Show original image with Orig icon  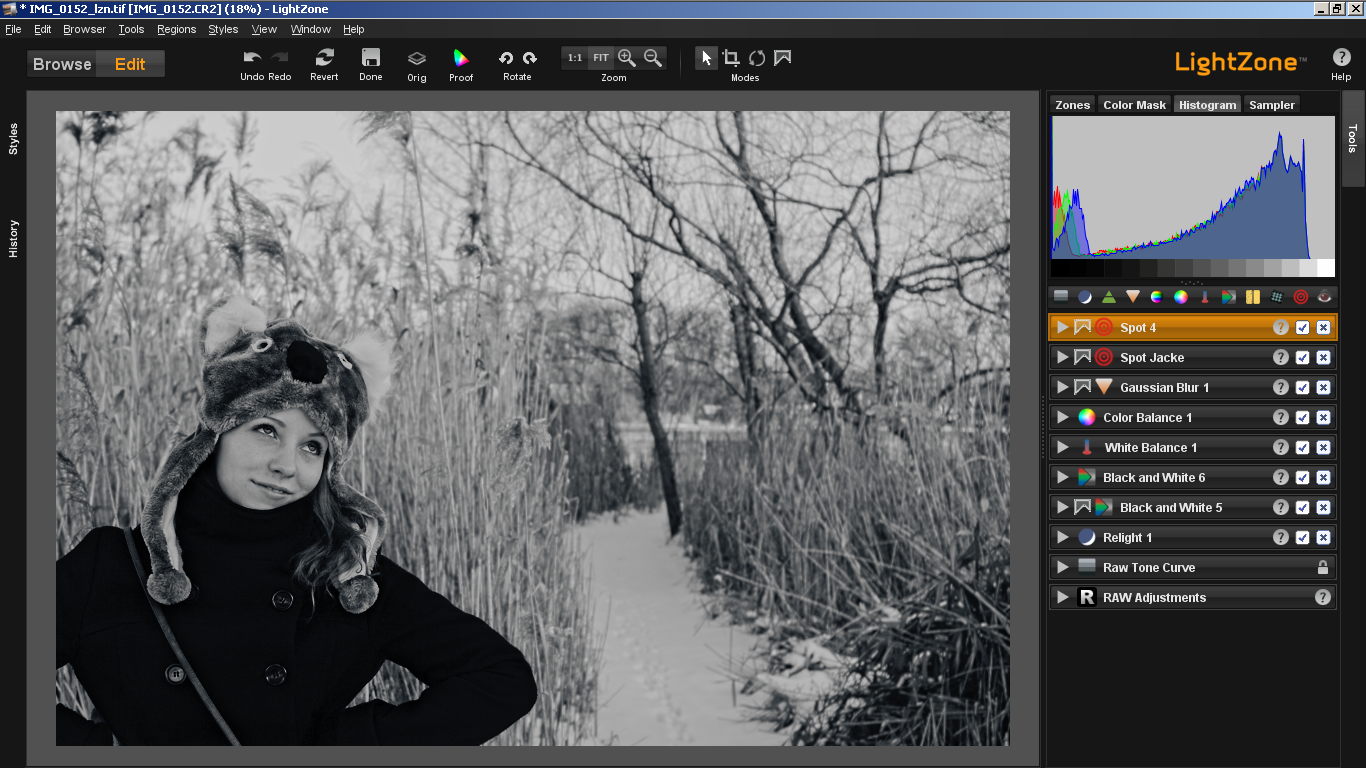[417, 58]
